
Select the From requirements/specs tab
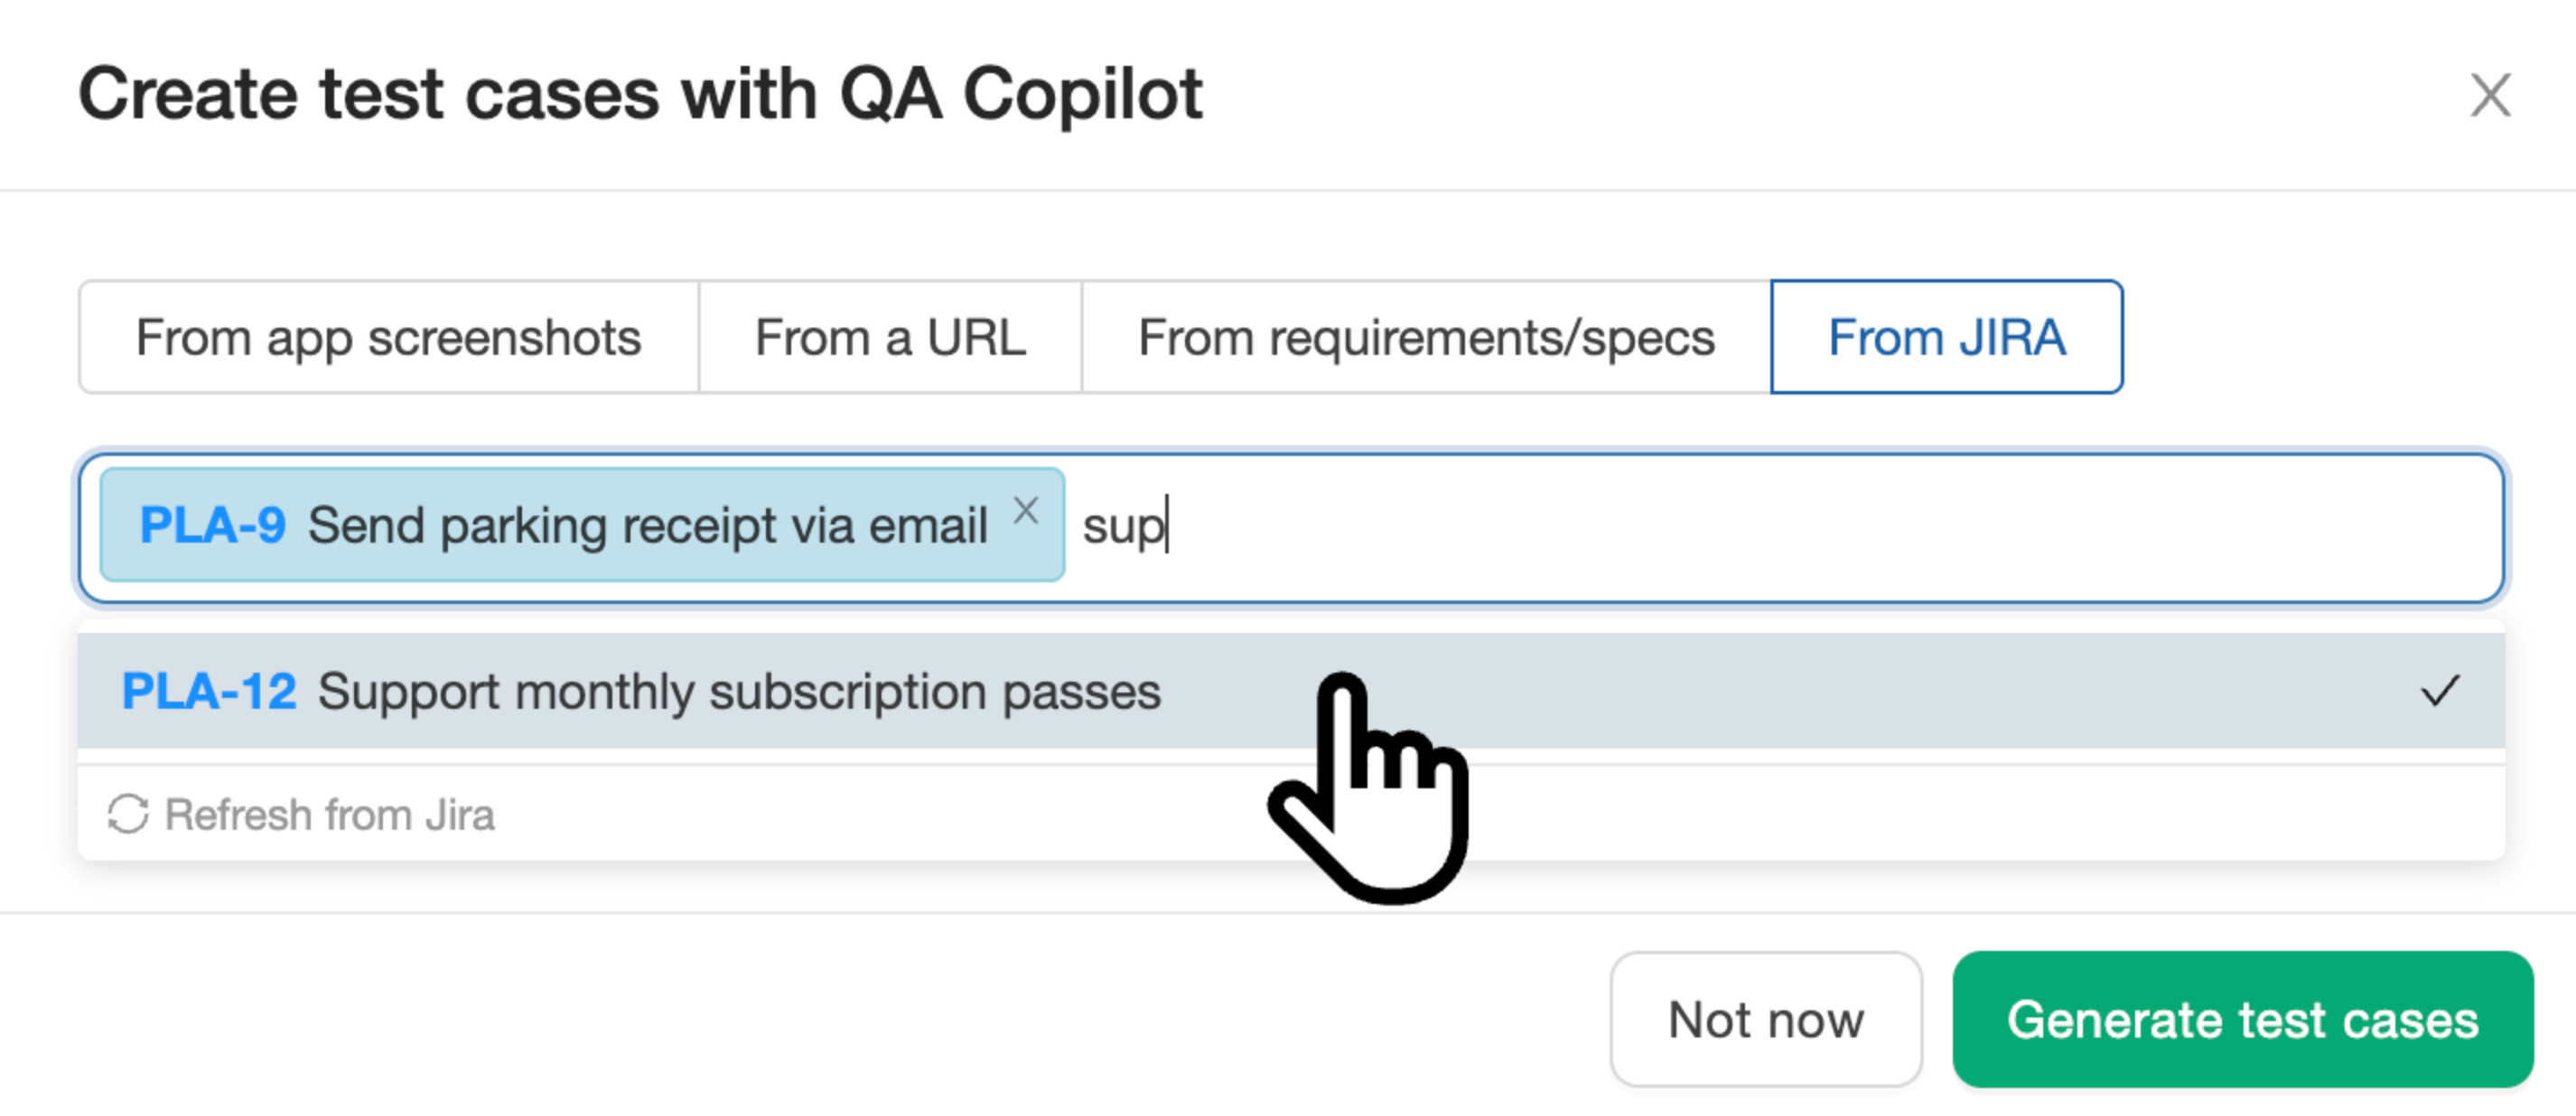click(x=1427, y=337)
